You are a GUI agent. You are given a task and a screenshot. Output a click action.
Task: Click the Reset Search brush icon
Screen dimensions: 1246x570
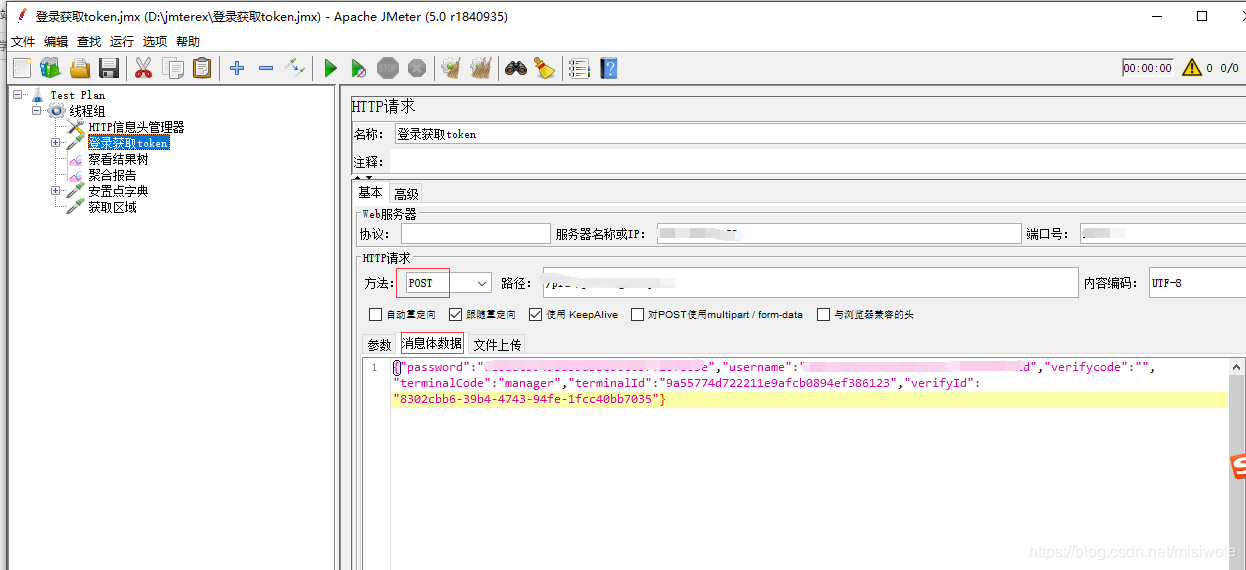544,68
